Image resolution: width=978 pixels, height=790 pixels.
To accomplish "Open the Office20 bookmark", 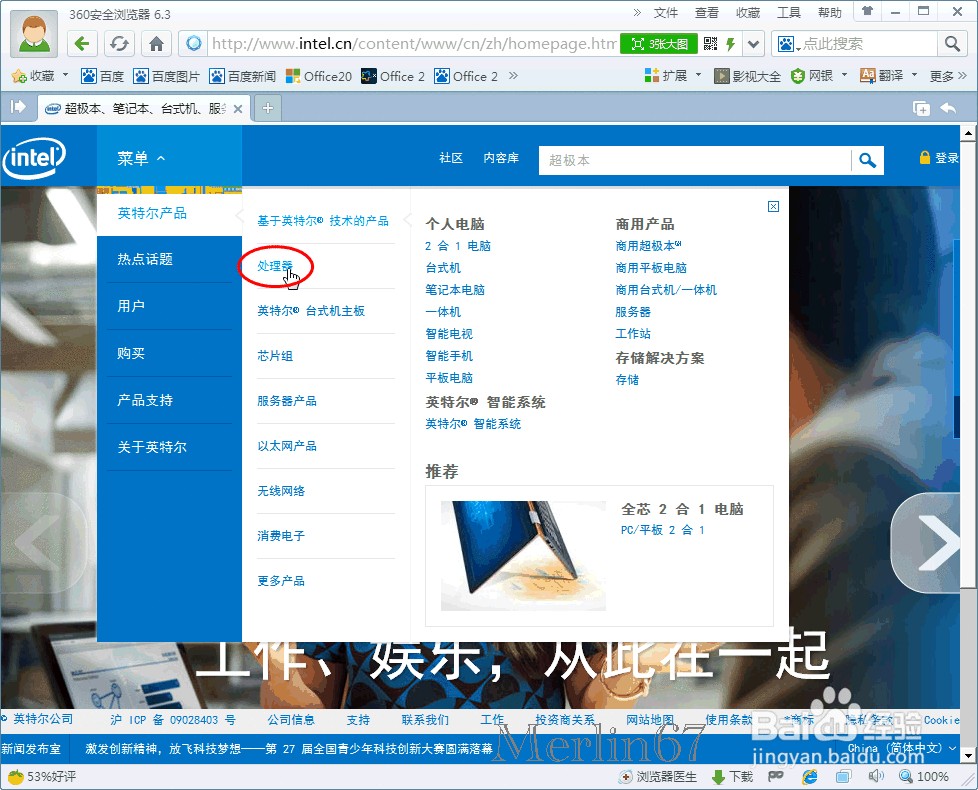I will point(319,76).
